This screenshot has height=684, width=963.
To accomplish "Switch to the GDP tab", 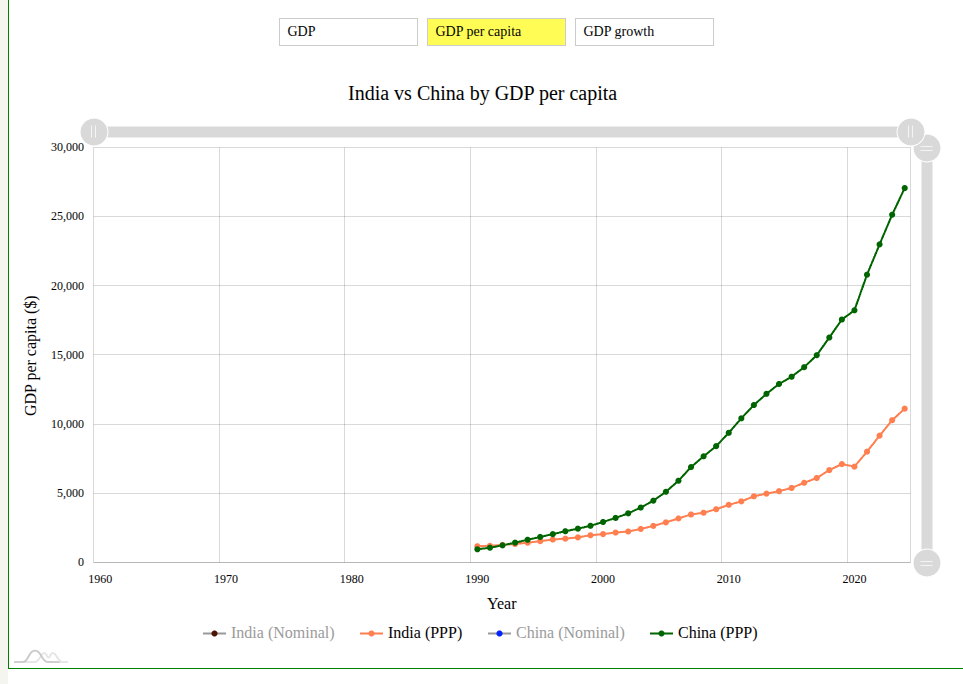I will pyautogui.click(x=348, y=32).
